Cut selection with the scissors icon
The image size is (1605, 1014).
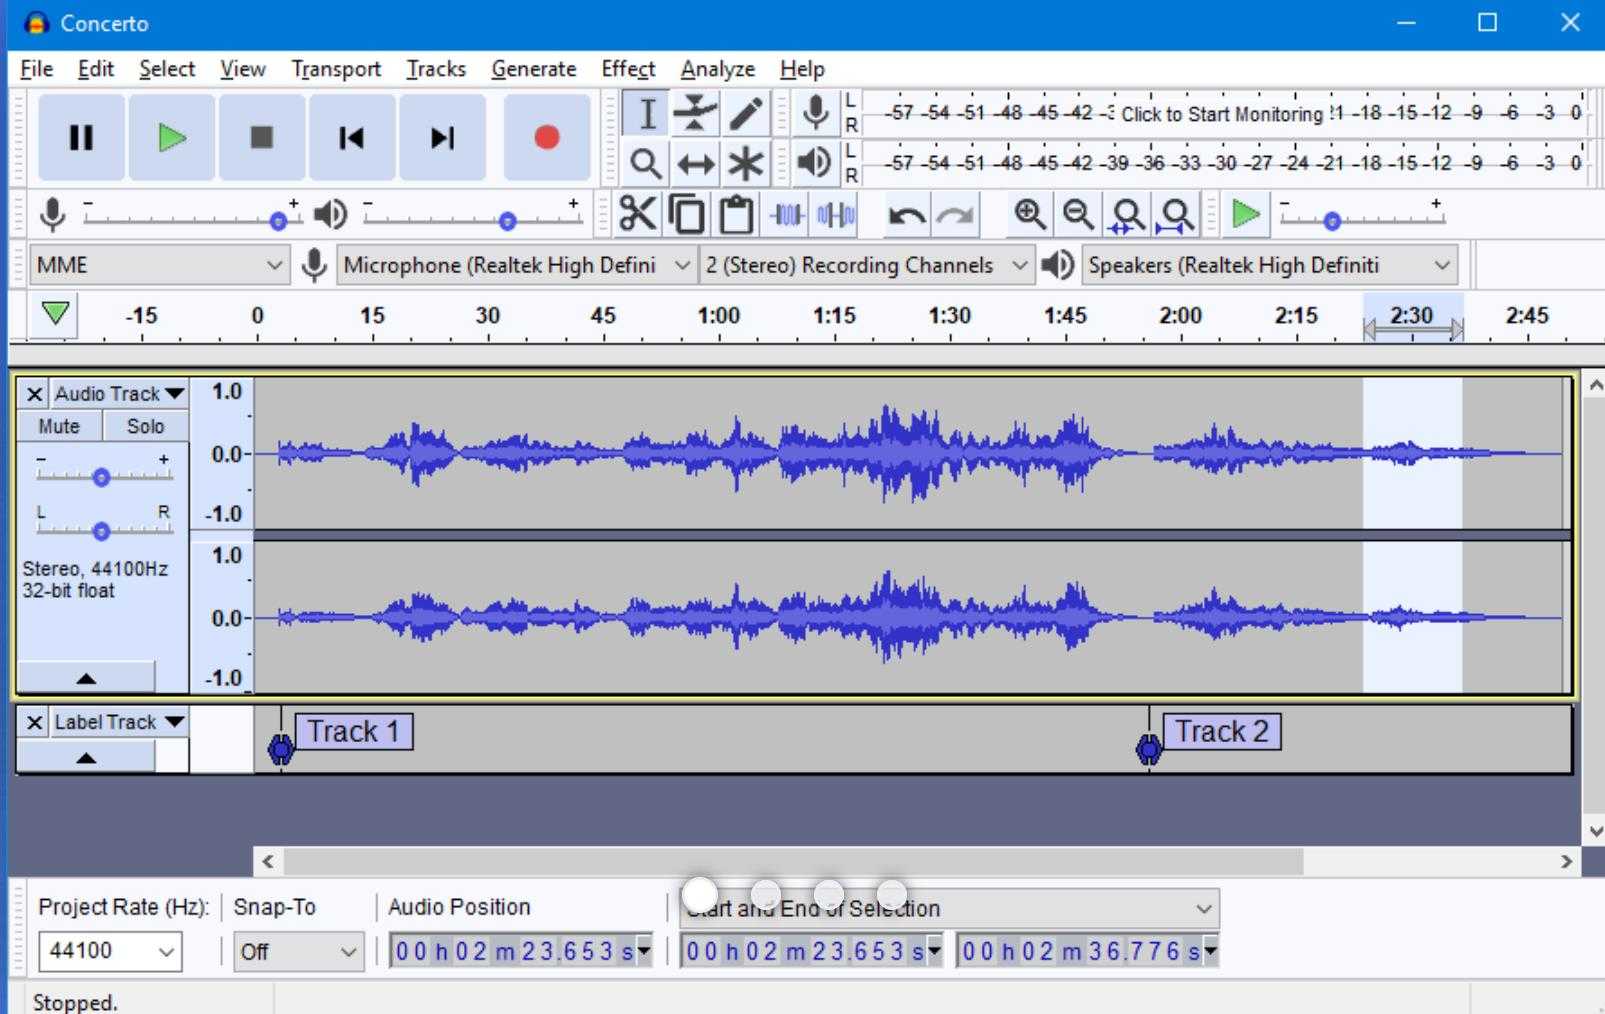point(638,214)
